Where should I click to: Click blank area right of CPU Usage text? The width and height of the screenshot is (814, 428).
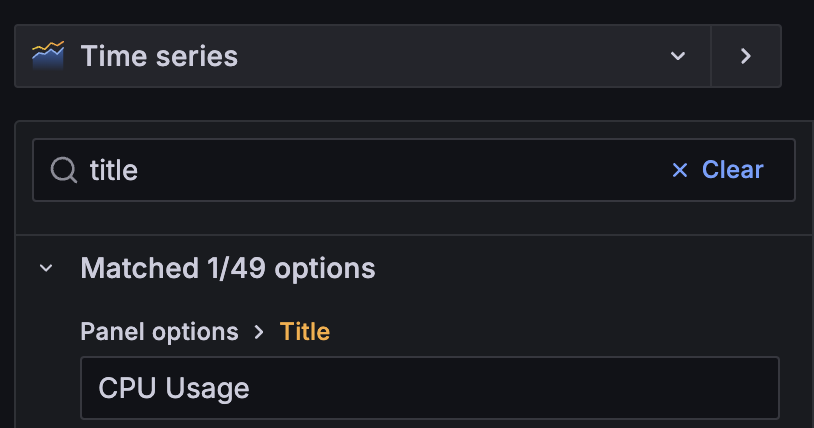(520, 388)
